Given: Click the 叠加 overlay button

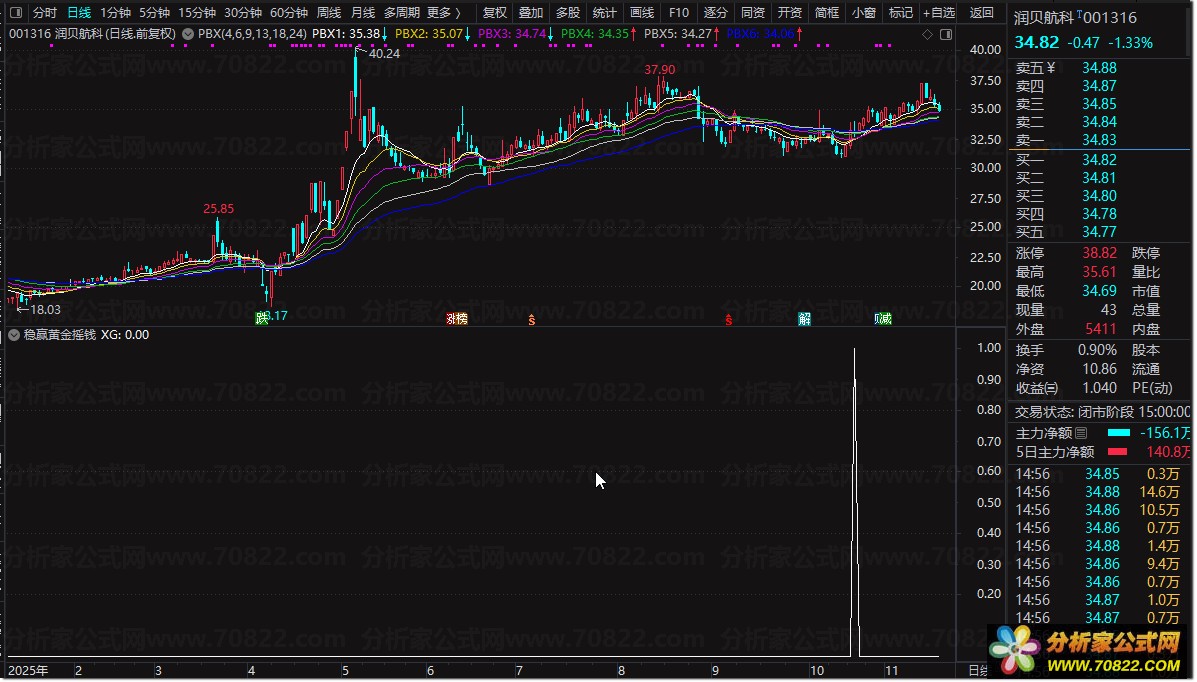Looking at the screenshot, I should pyautogui.click(x=531, y=12).
